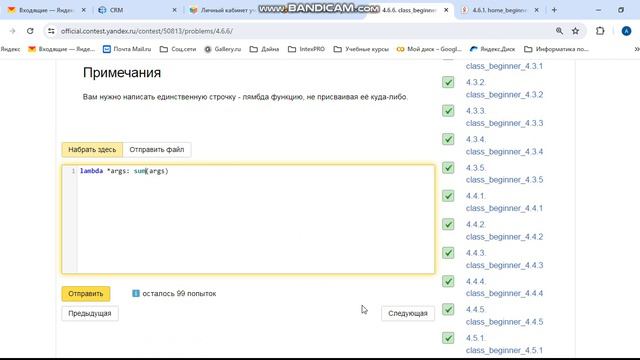Image resolution: width=640 pixels, height=360 pixels.
Task: Open the extensions puzzle icon
Action: (600, 31)
